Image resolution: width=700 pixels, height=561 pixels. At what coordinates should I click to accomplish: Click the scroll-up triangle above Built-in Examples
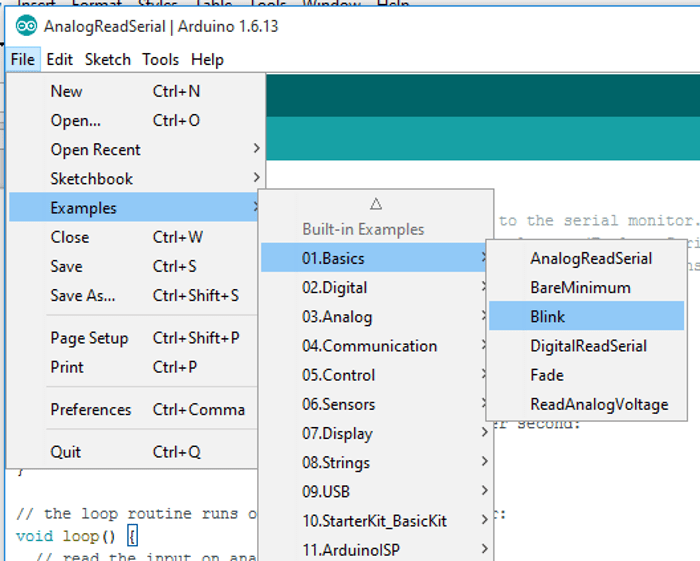point(376,204)
